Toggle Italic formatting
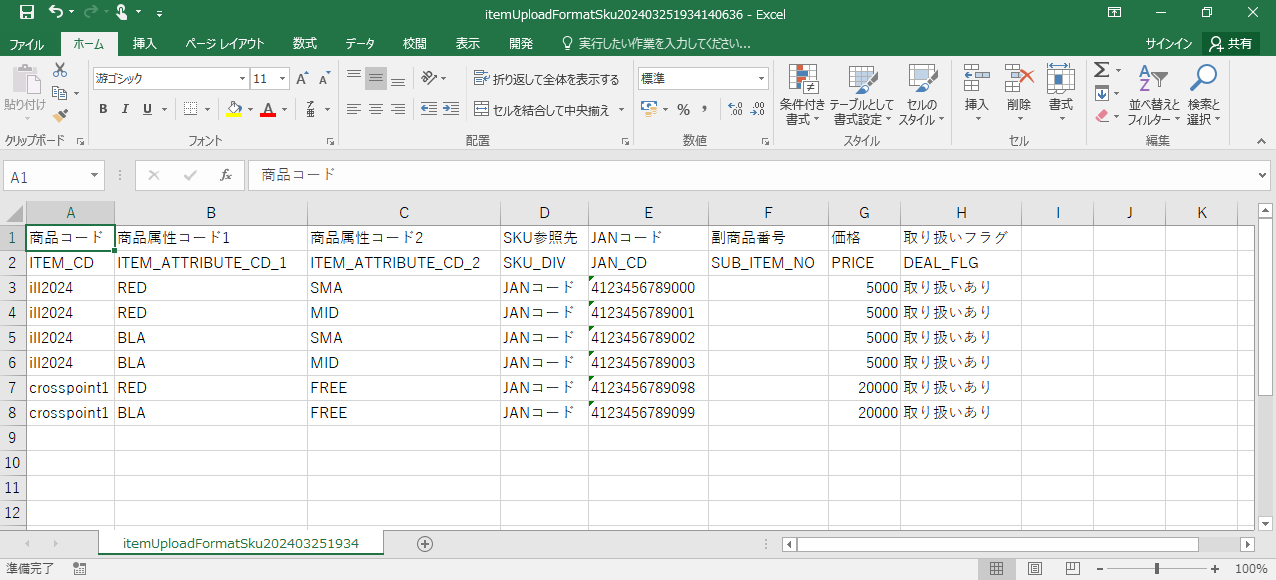The image size is (1276, 580). (x=125, y=109)
